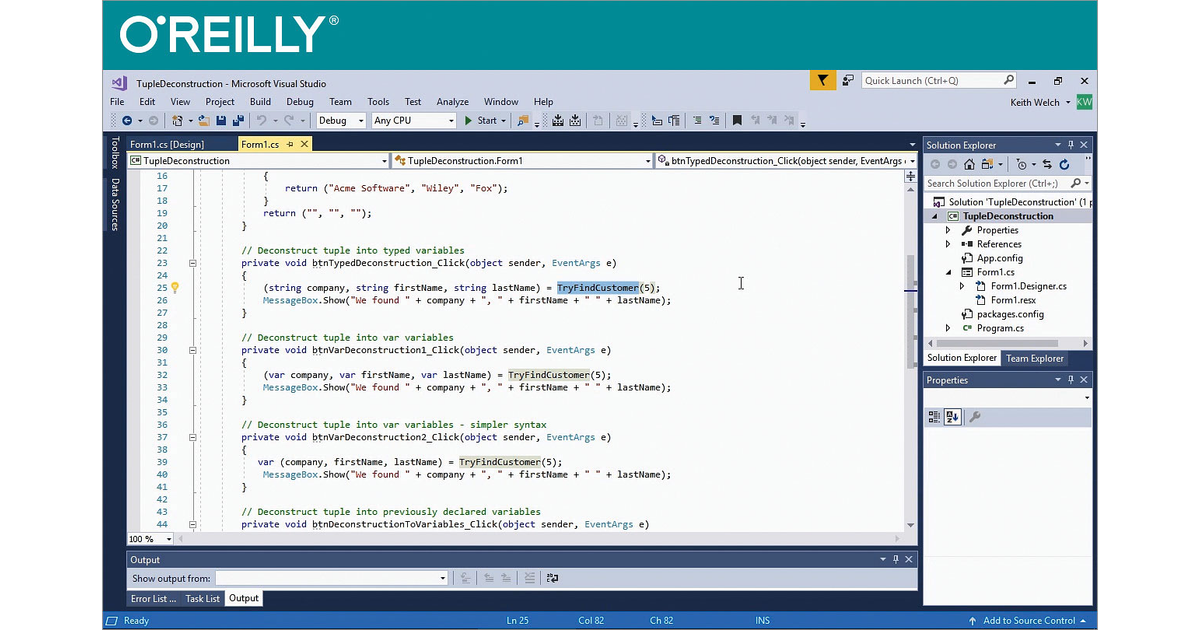Open the TupleDeconstruction project scope dropdown
Image resolution: width=1200 pixels, height=630 pixels.
tap(258, 160)
